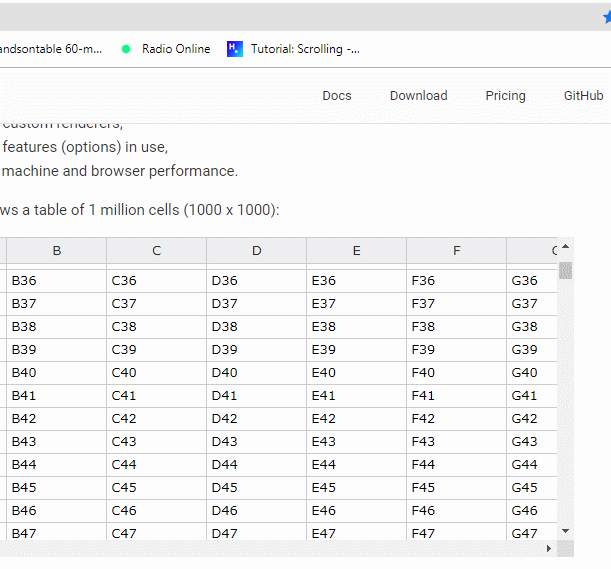Image resolution: width=611 pixels, height=569 pixels.
Task: Select column header F
Action: click(457, 251)
